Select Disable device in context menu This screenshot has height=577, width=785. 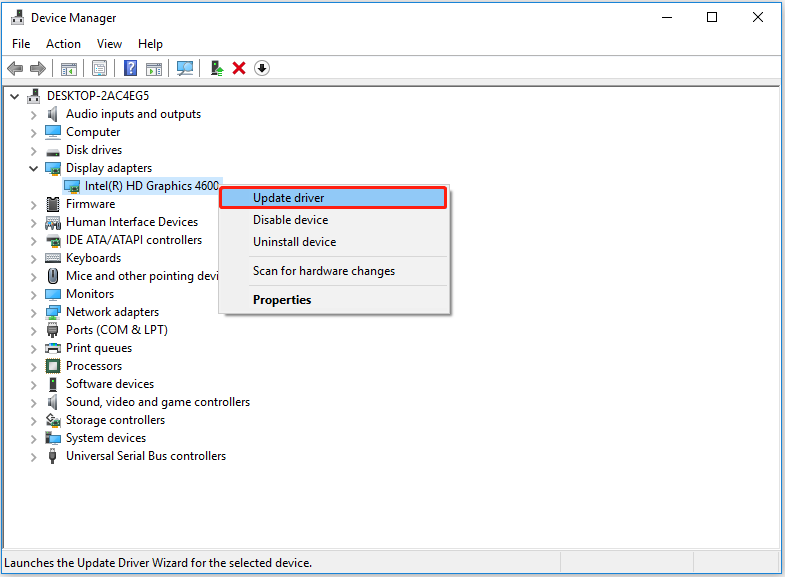pyautogui.click(x=290, y=220)
